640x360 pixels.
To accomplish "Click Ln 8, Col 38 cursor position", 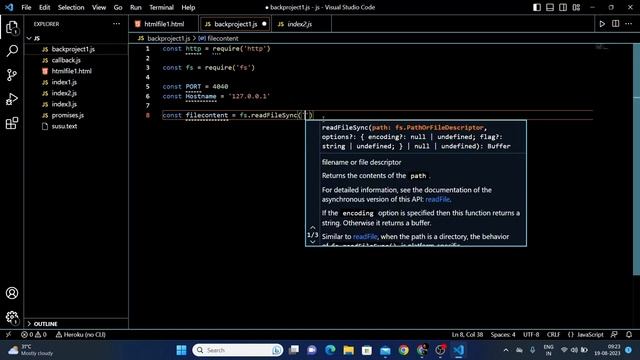I will point(467,335).
